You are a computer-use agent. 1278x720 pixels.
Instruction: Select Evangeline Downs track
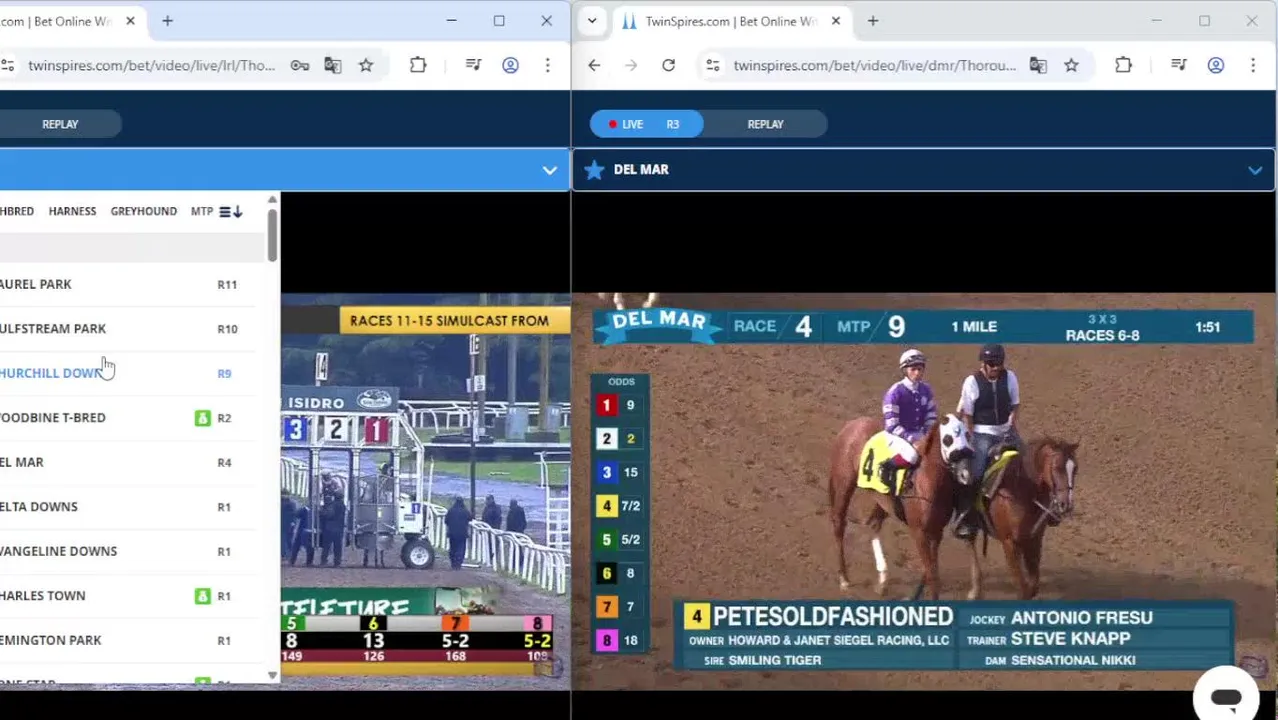coord(127,551)
